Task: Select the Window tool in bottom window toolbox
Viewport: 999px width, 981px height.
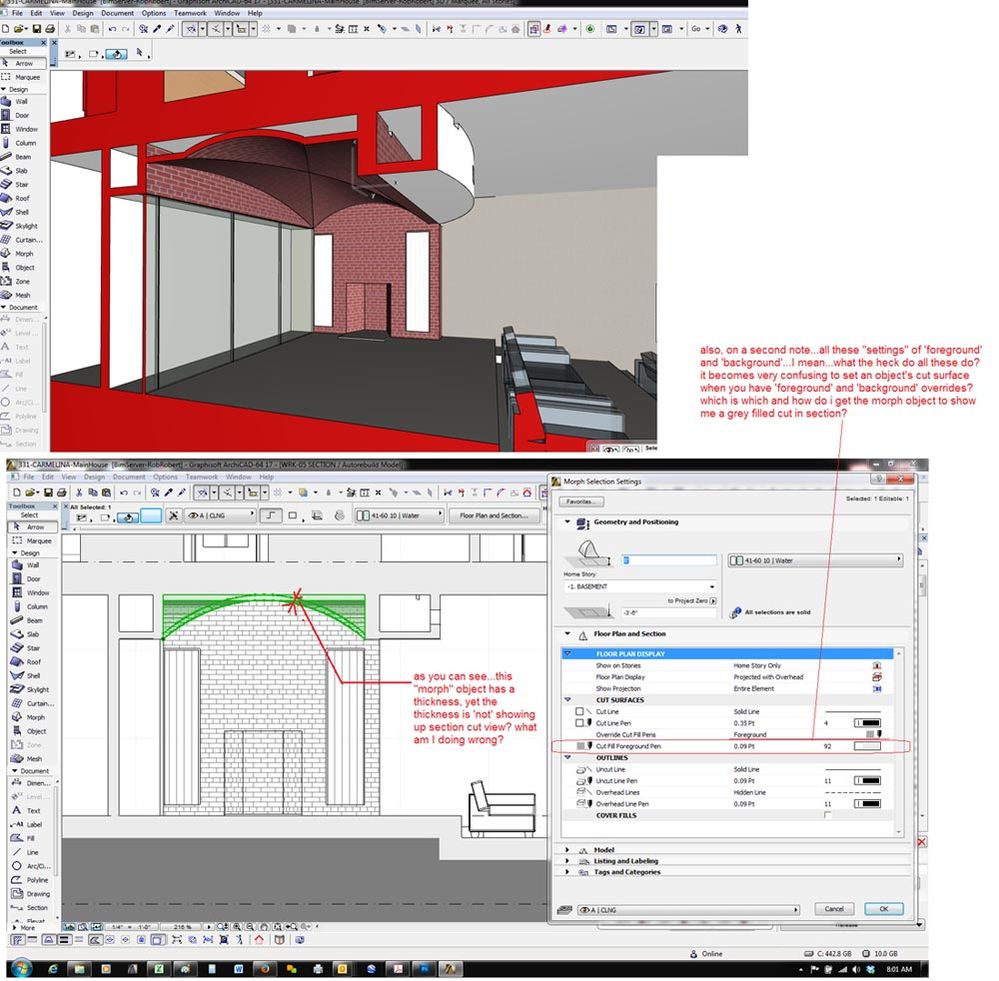Action: 34,592
